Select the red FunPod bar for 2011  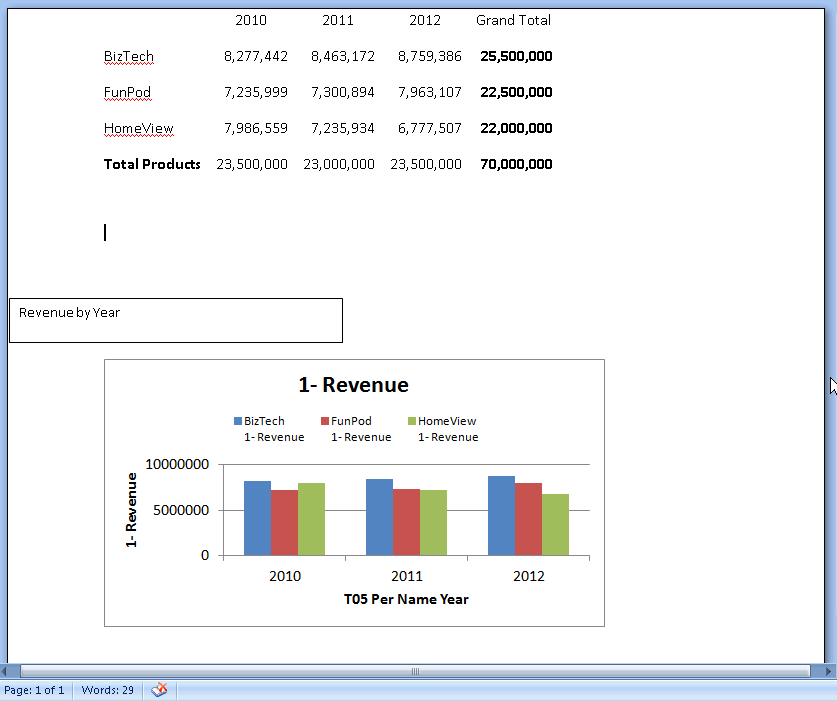pyautogui.click(x=406, y=522)
